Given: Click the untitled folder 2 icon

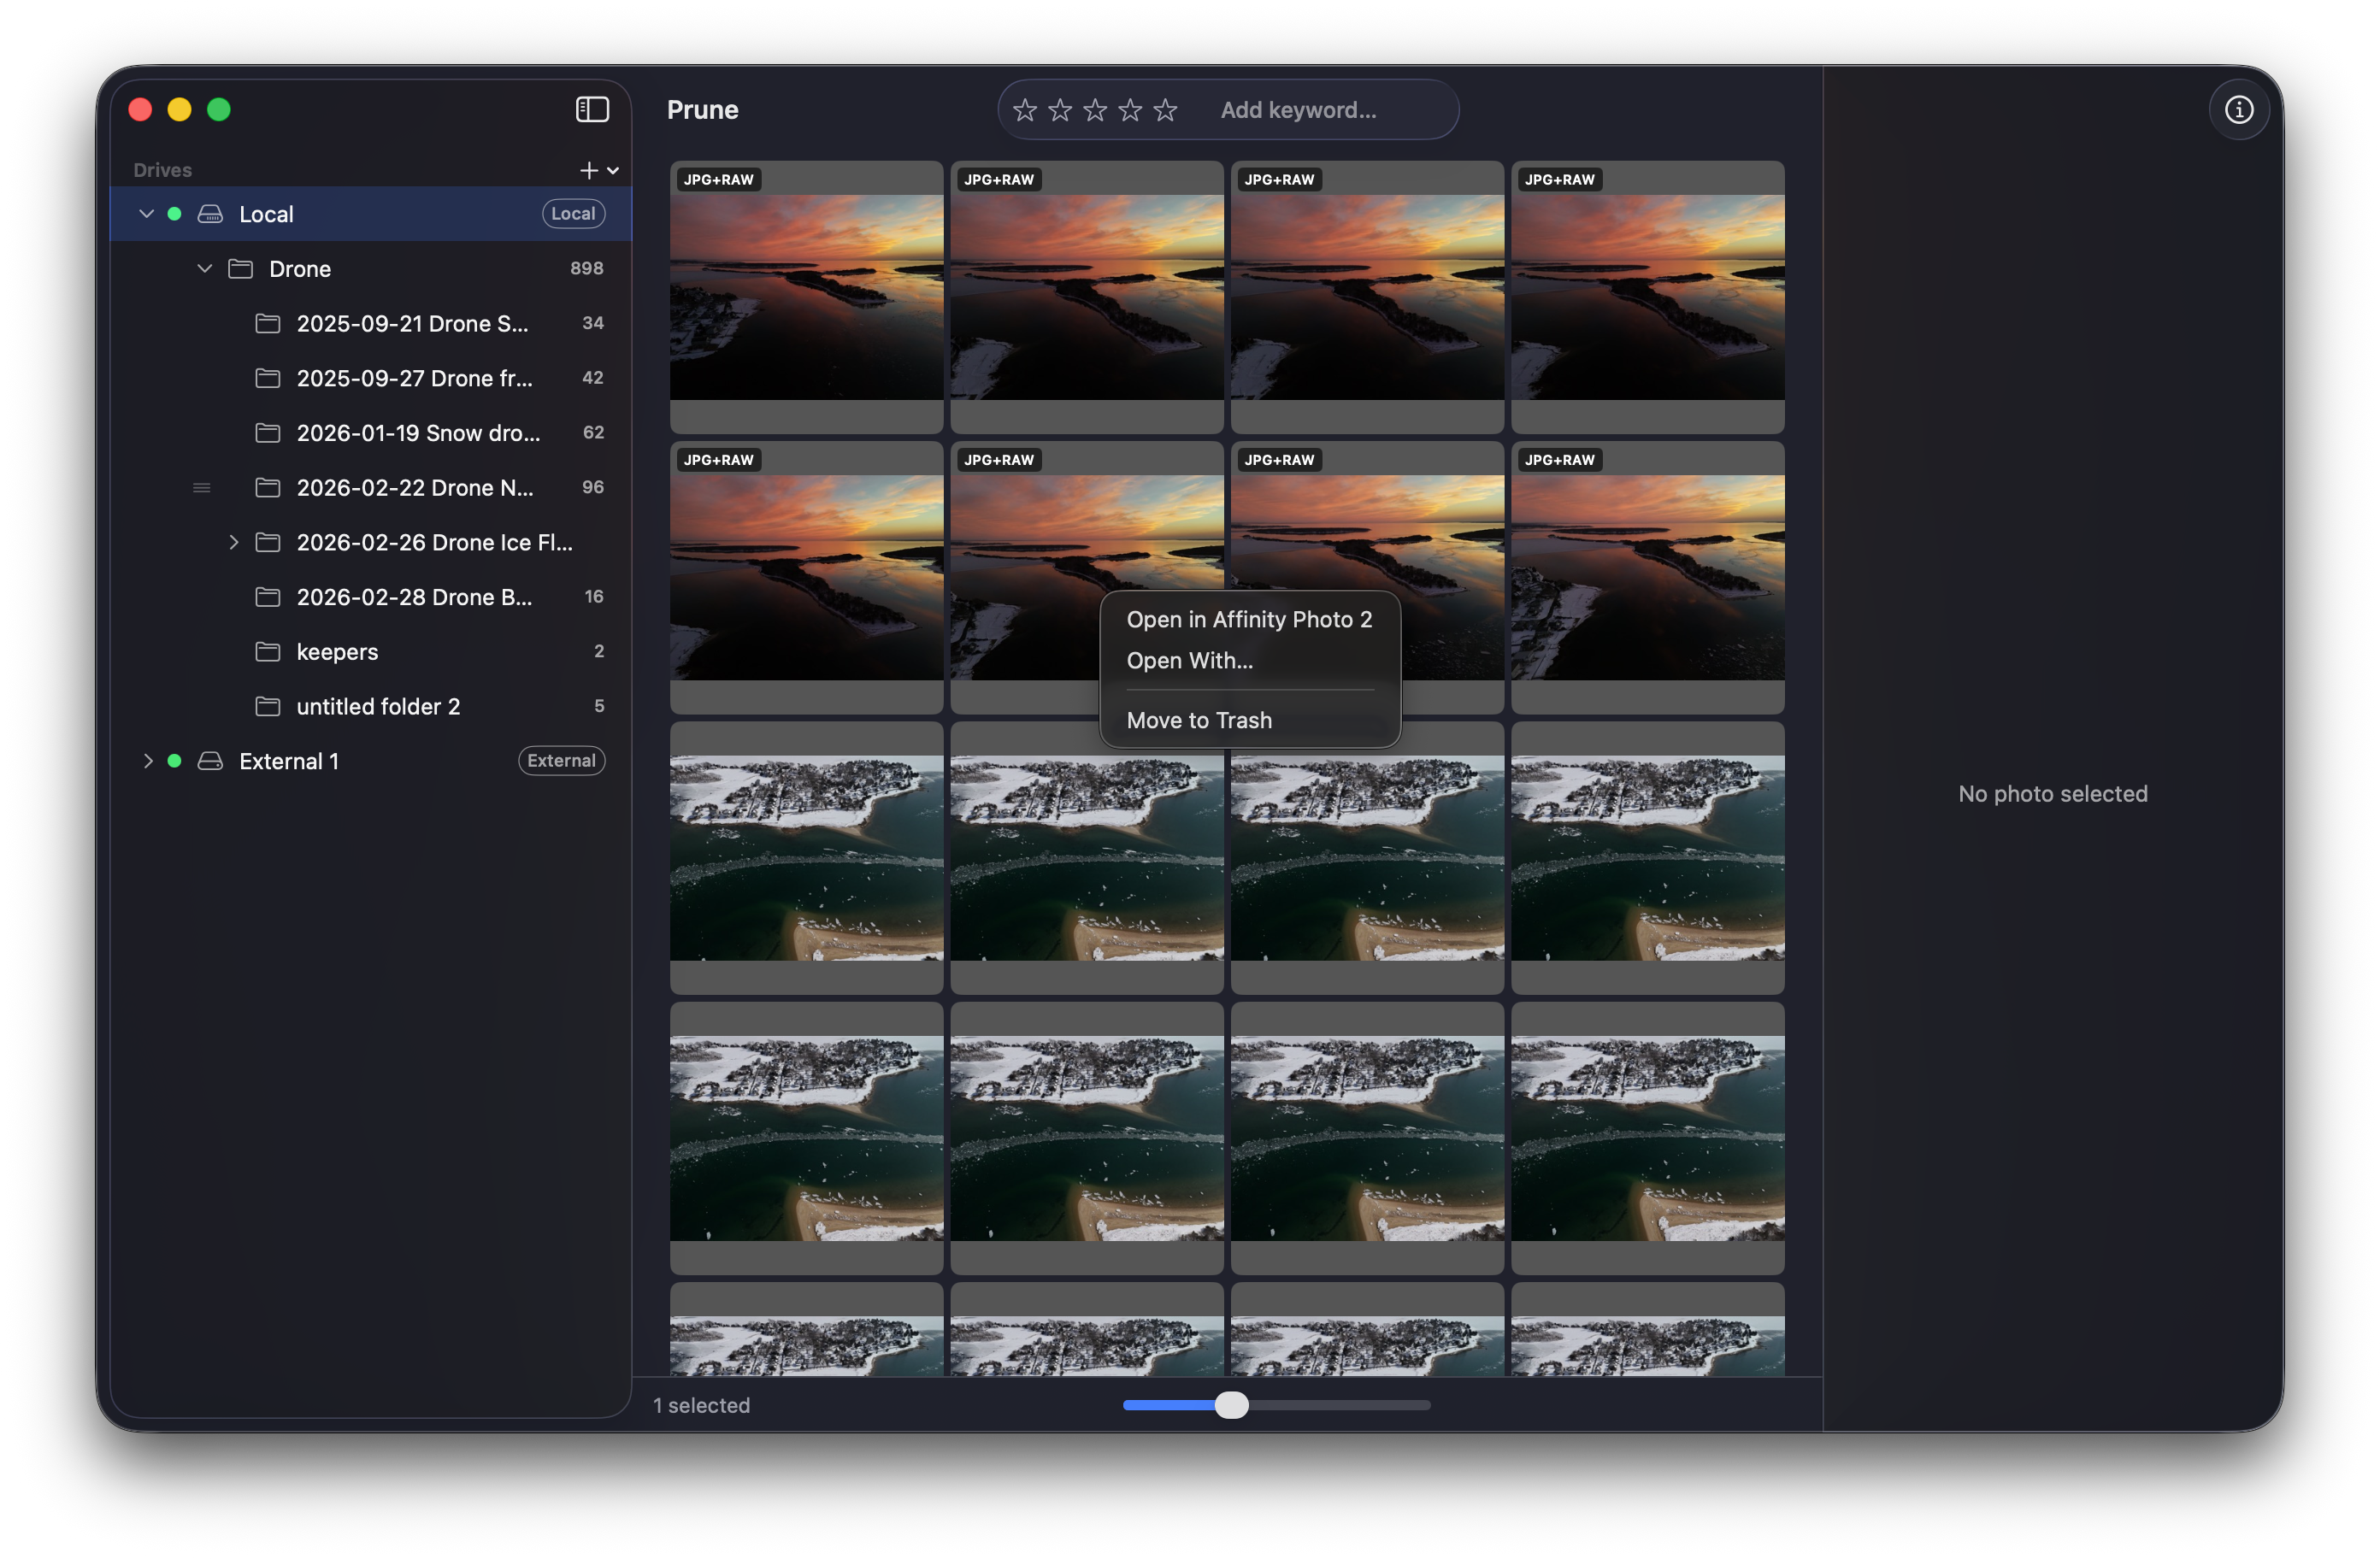Looking at the screenshot, I should pyautogui.click(x=268, y=706).
